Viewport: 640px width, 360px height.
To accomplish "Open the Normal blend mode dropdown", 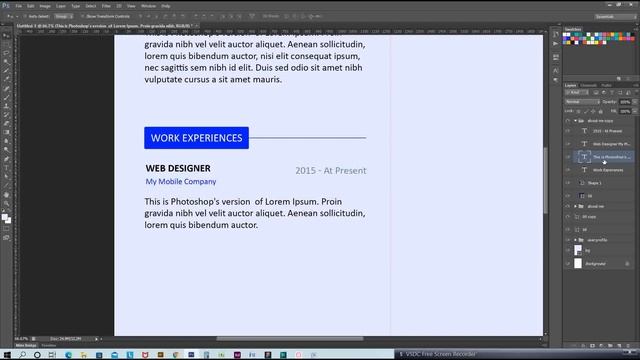I will pyautogui.click(x=582, y=102).
